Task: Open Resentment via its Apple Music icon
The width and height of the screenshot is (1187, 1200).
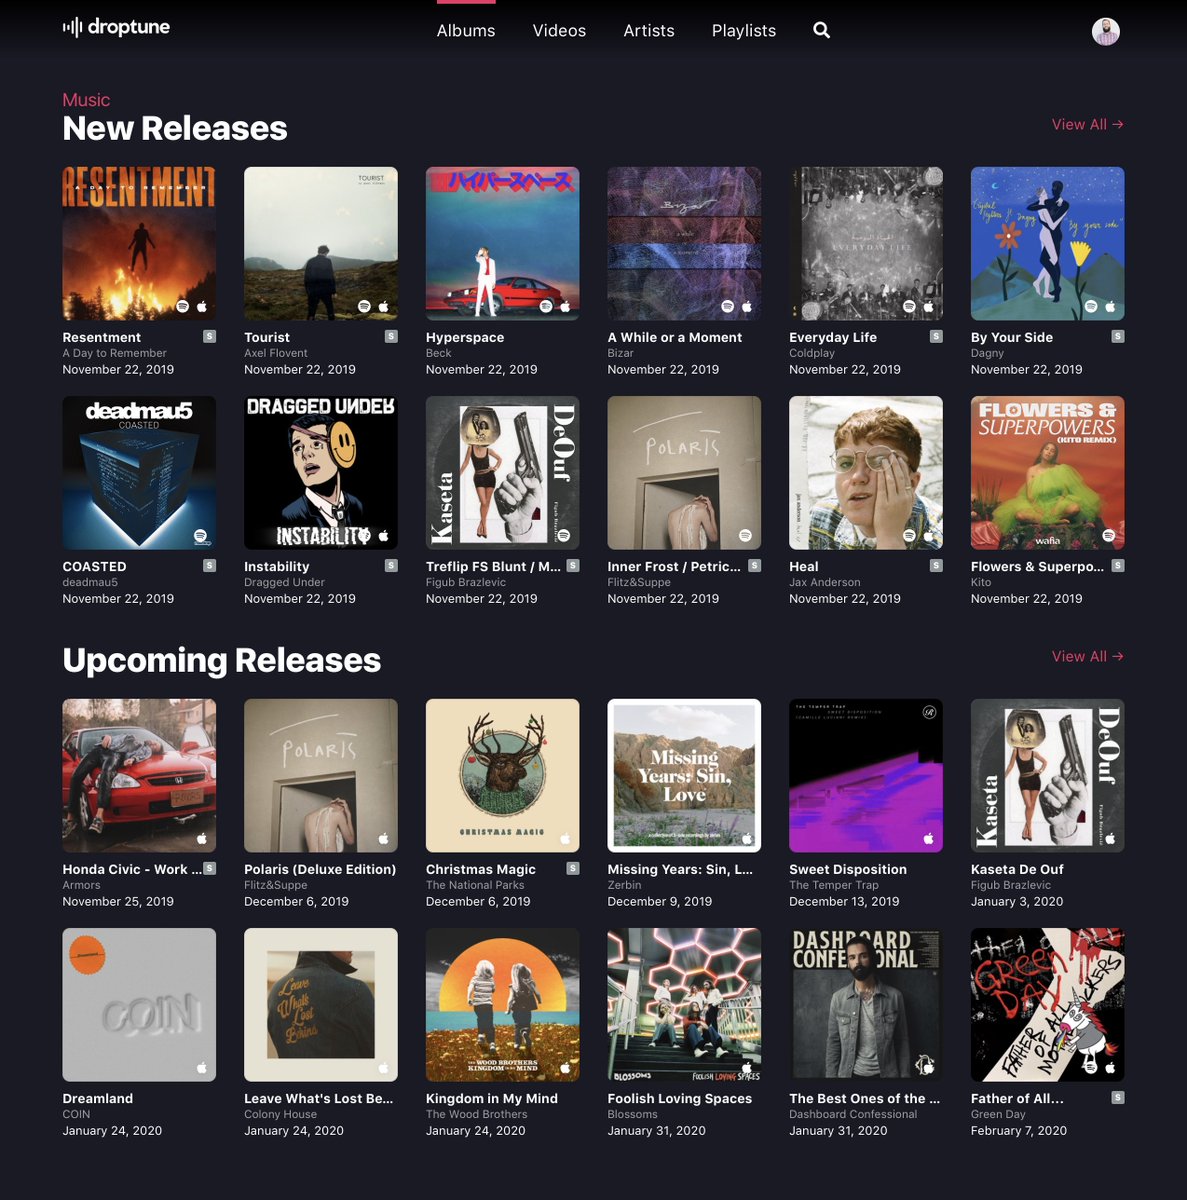Action: tap(202, 306)
